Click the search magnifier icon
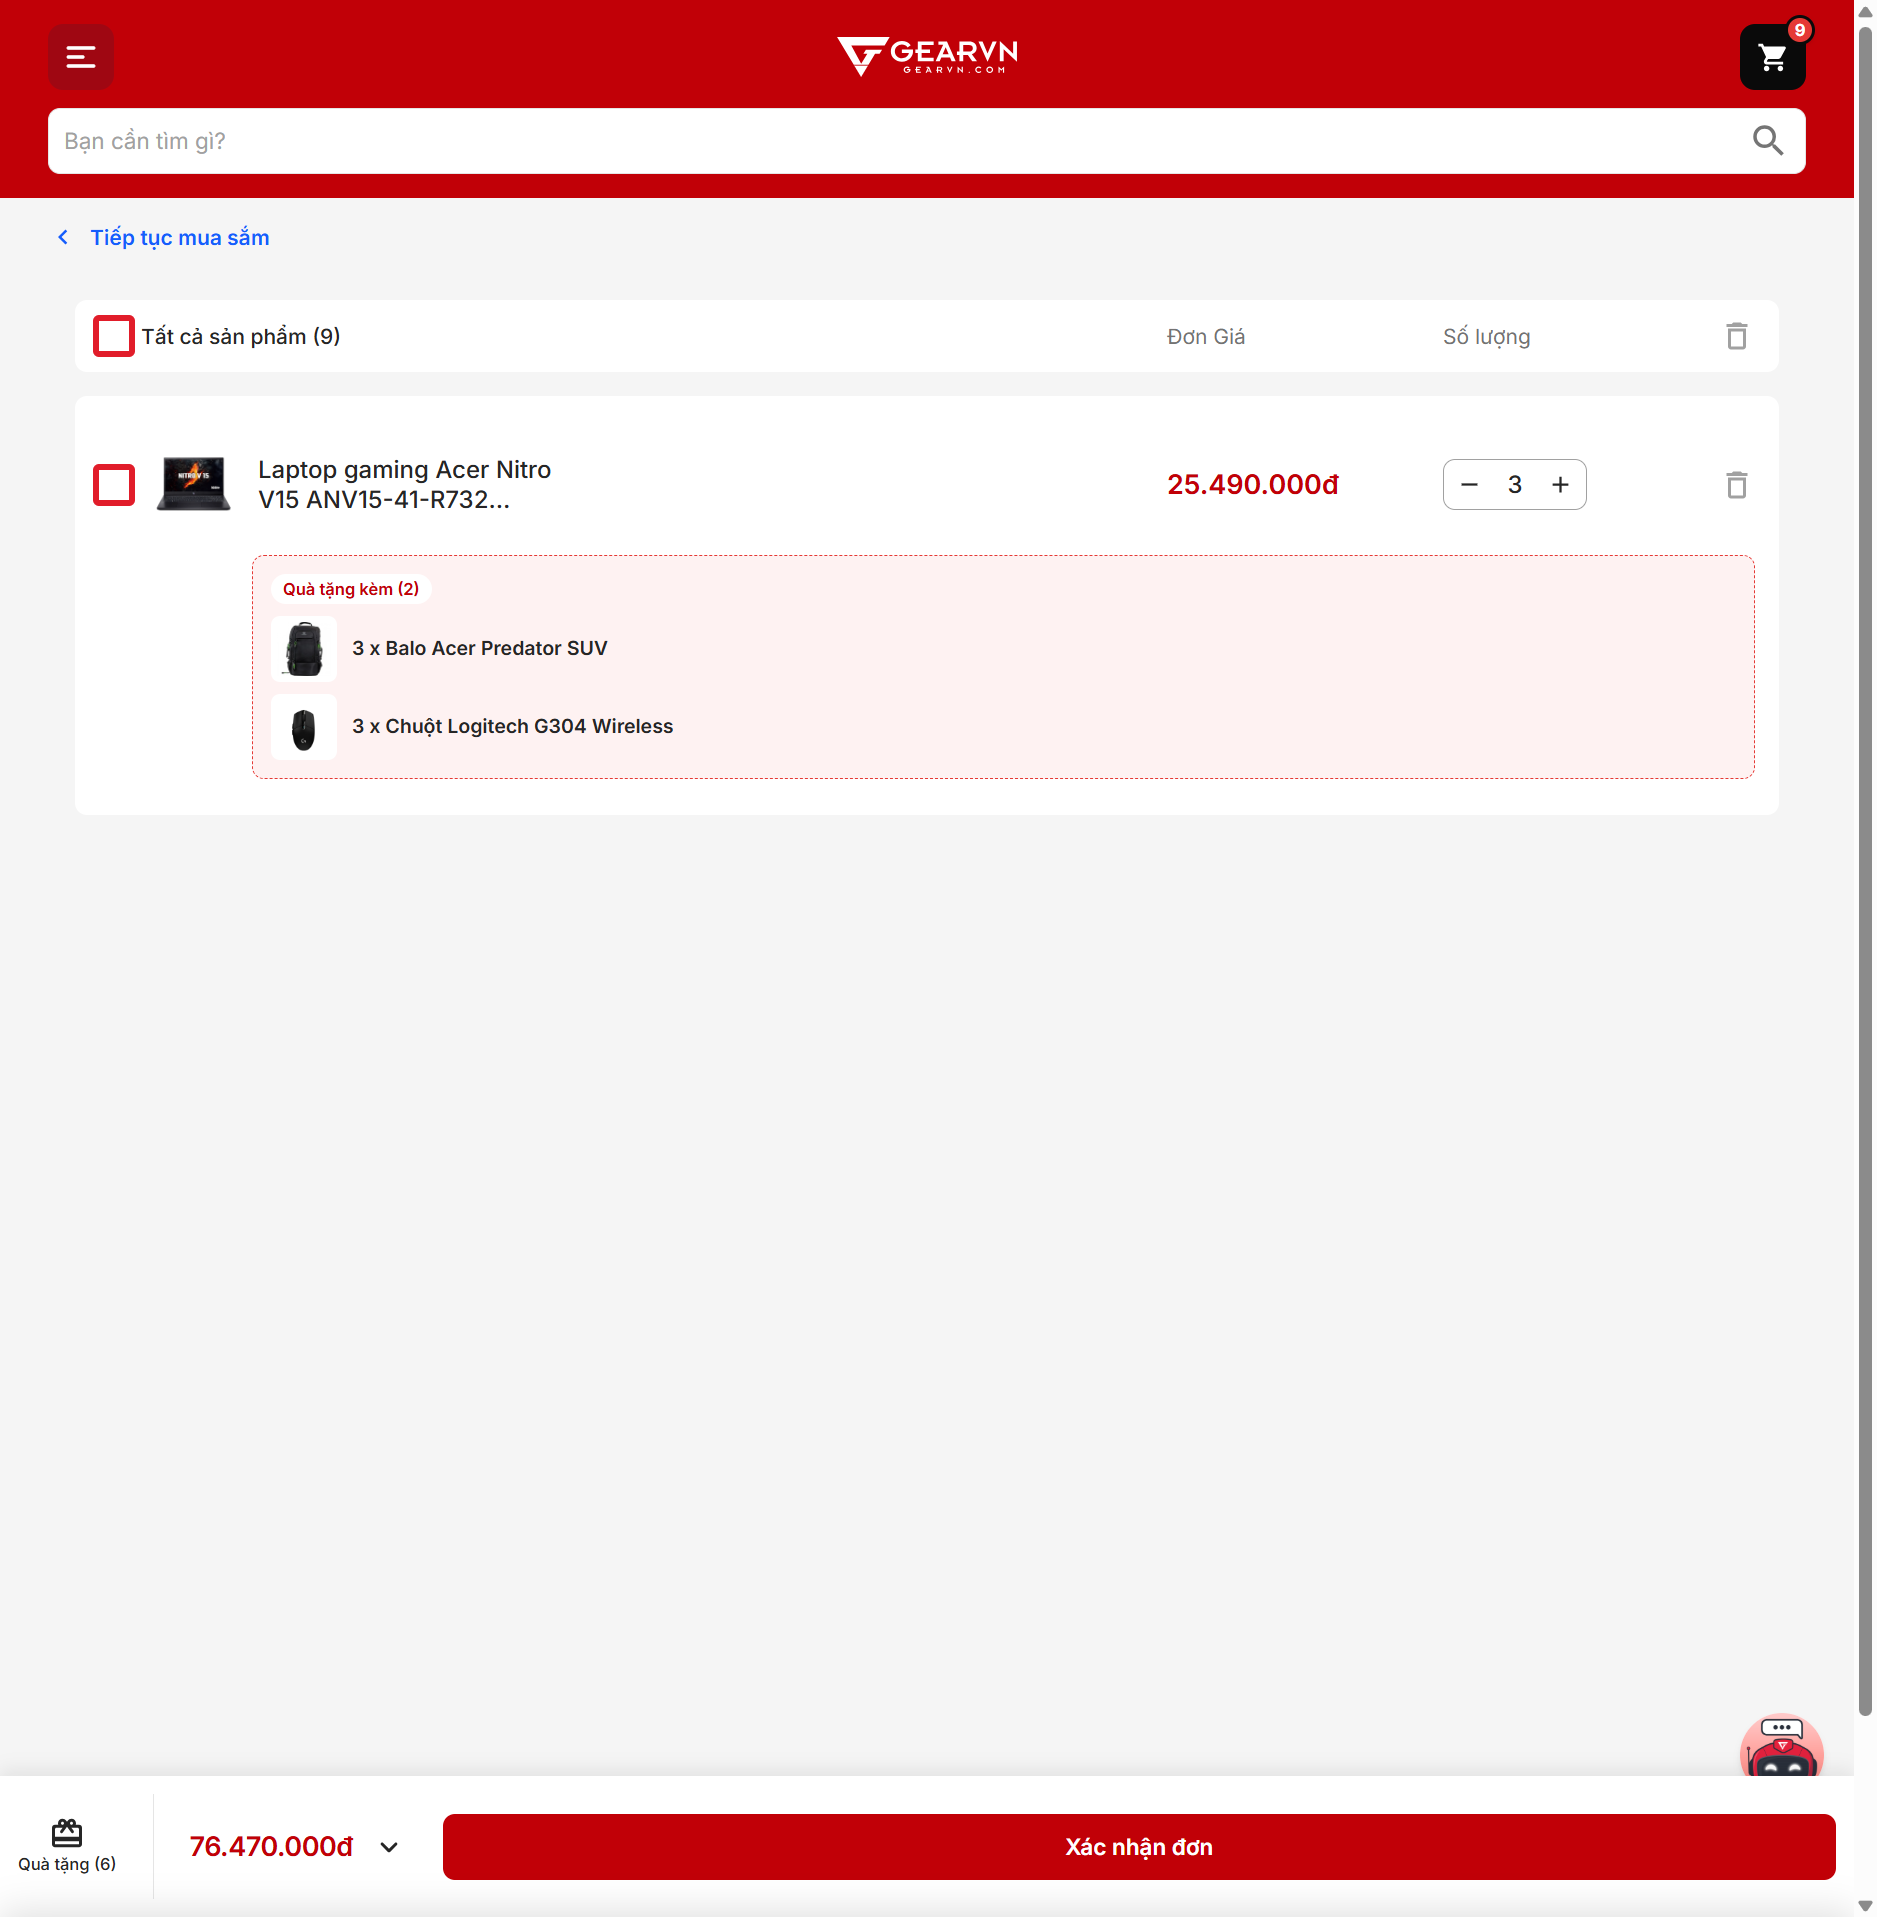Screen dimensions: 1877x1917 pos(1767,141)
